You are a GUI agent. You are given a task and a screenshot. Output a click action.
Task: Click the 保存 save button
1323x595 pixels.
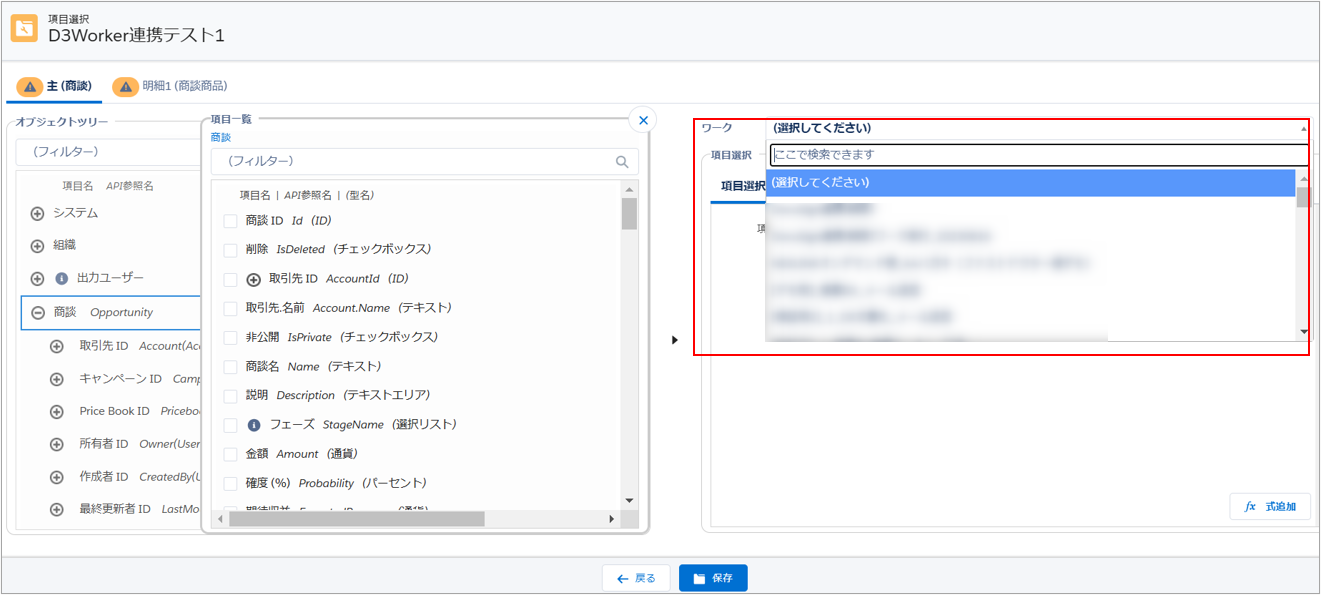712,578
